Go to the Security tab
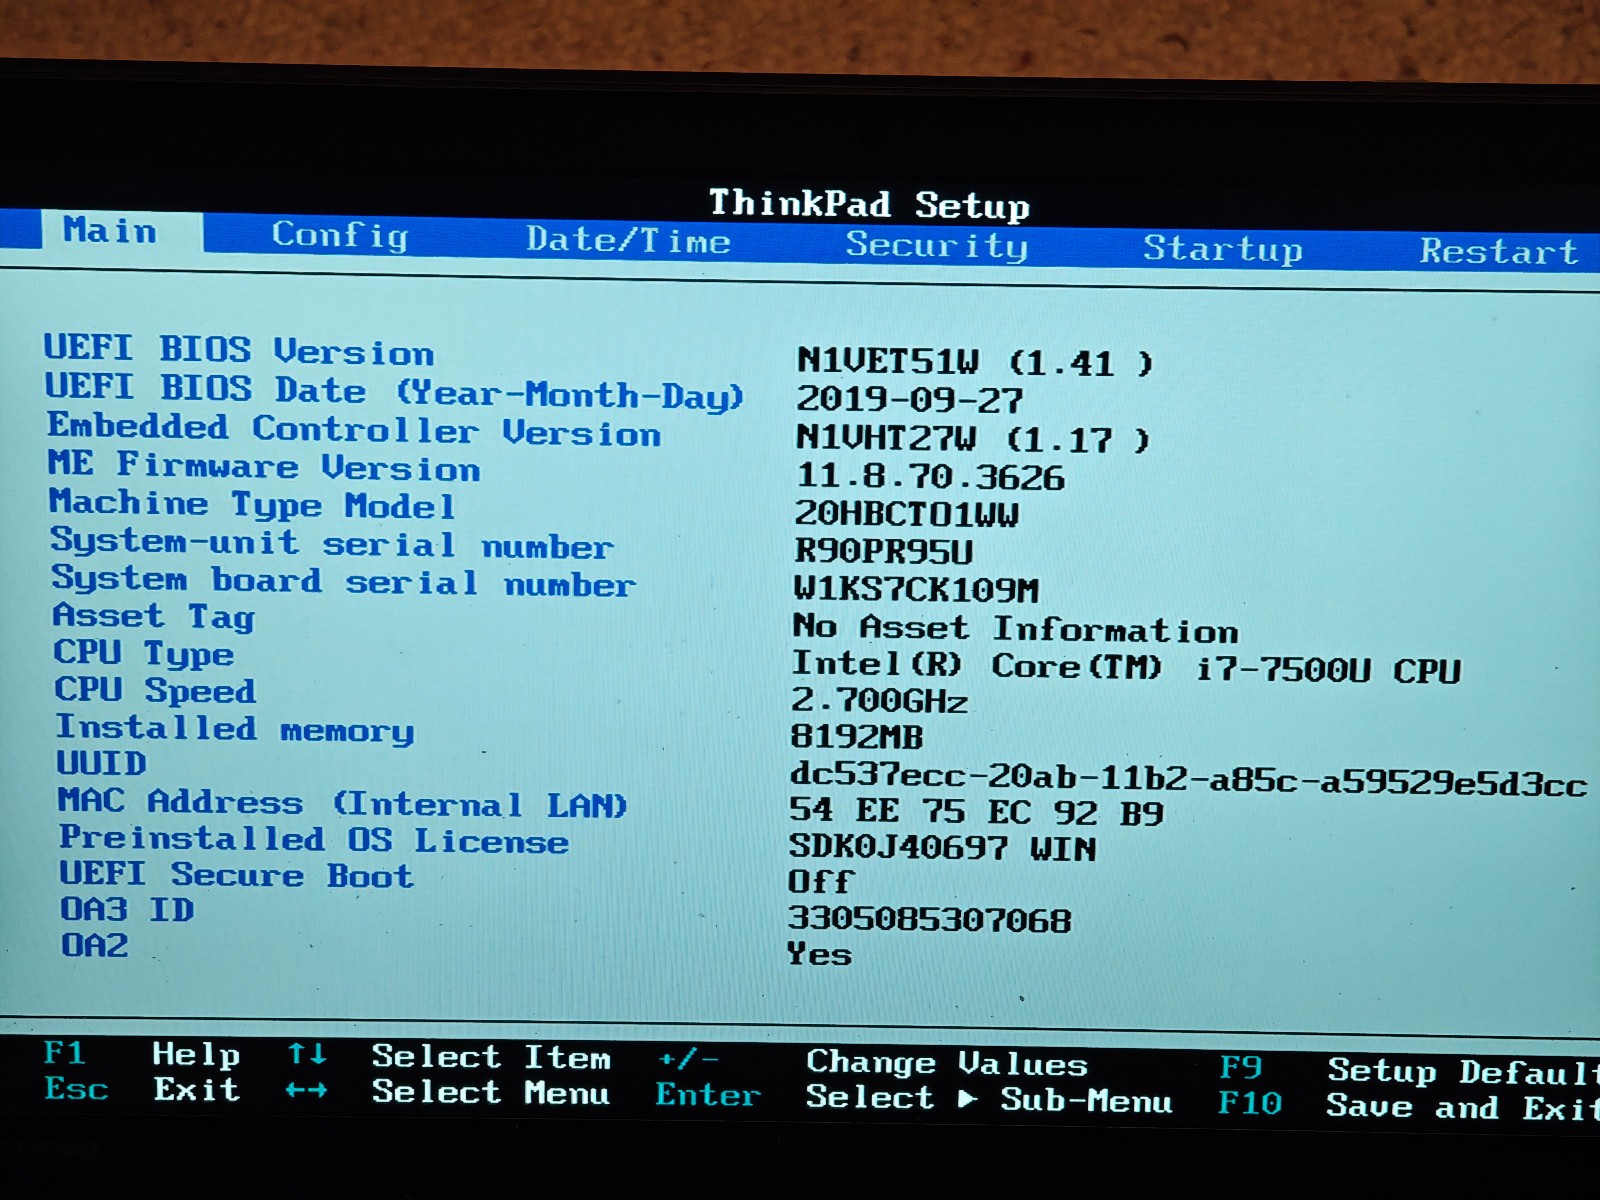This screenshot has height=1200, width=1600. pos(936,245)
